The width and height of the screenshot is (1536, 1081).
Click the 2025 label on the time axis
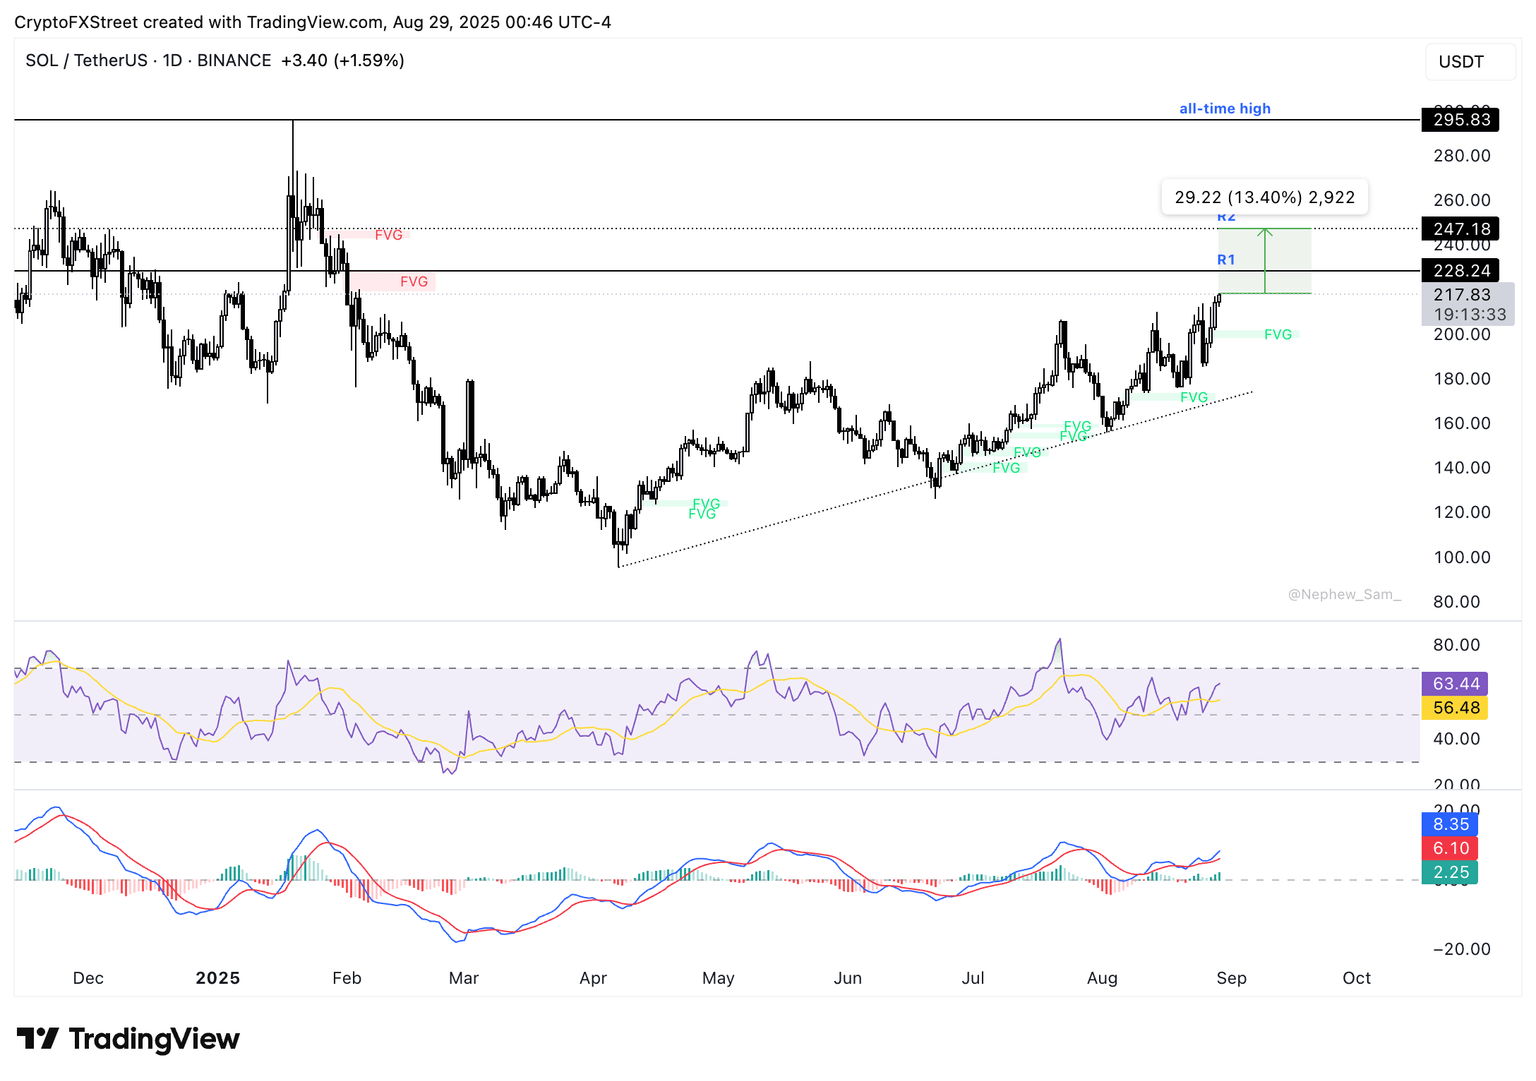tap(217, 978)
